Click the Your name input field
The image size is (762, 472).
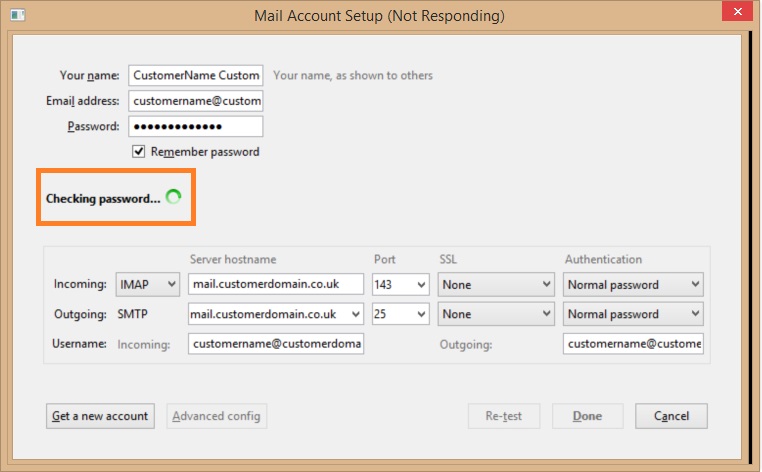click(195, 75)
